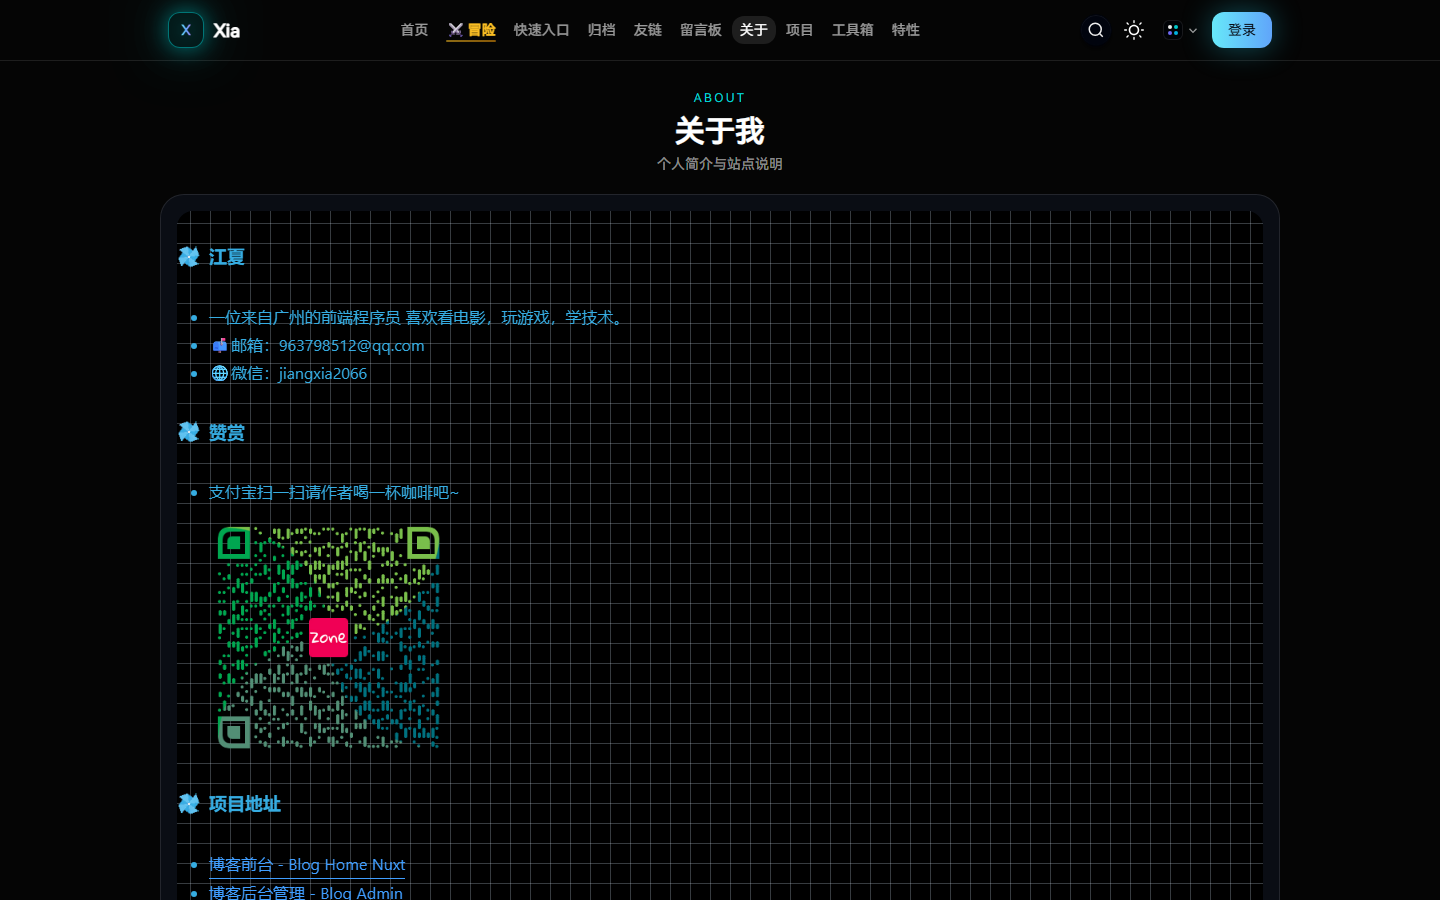This screenshot has height=900, width=1440.
Task: Open the 特性 nav item
Action: click(905, 30)
